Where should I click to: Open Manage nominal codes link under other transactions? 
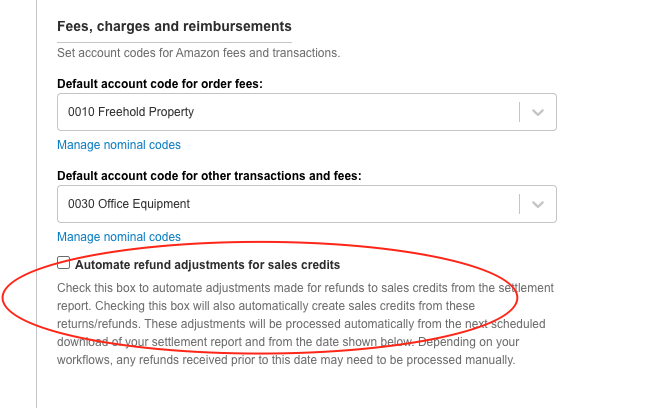[x=119, y=237]
